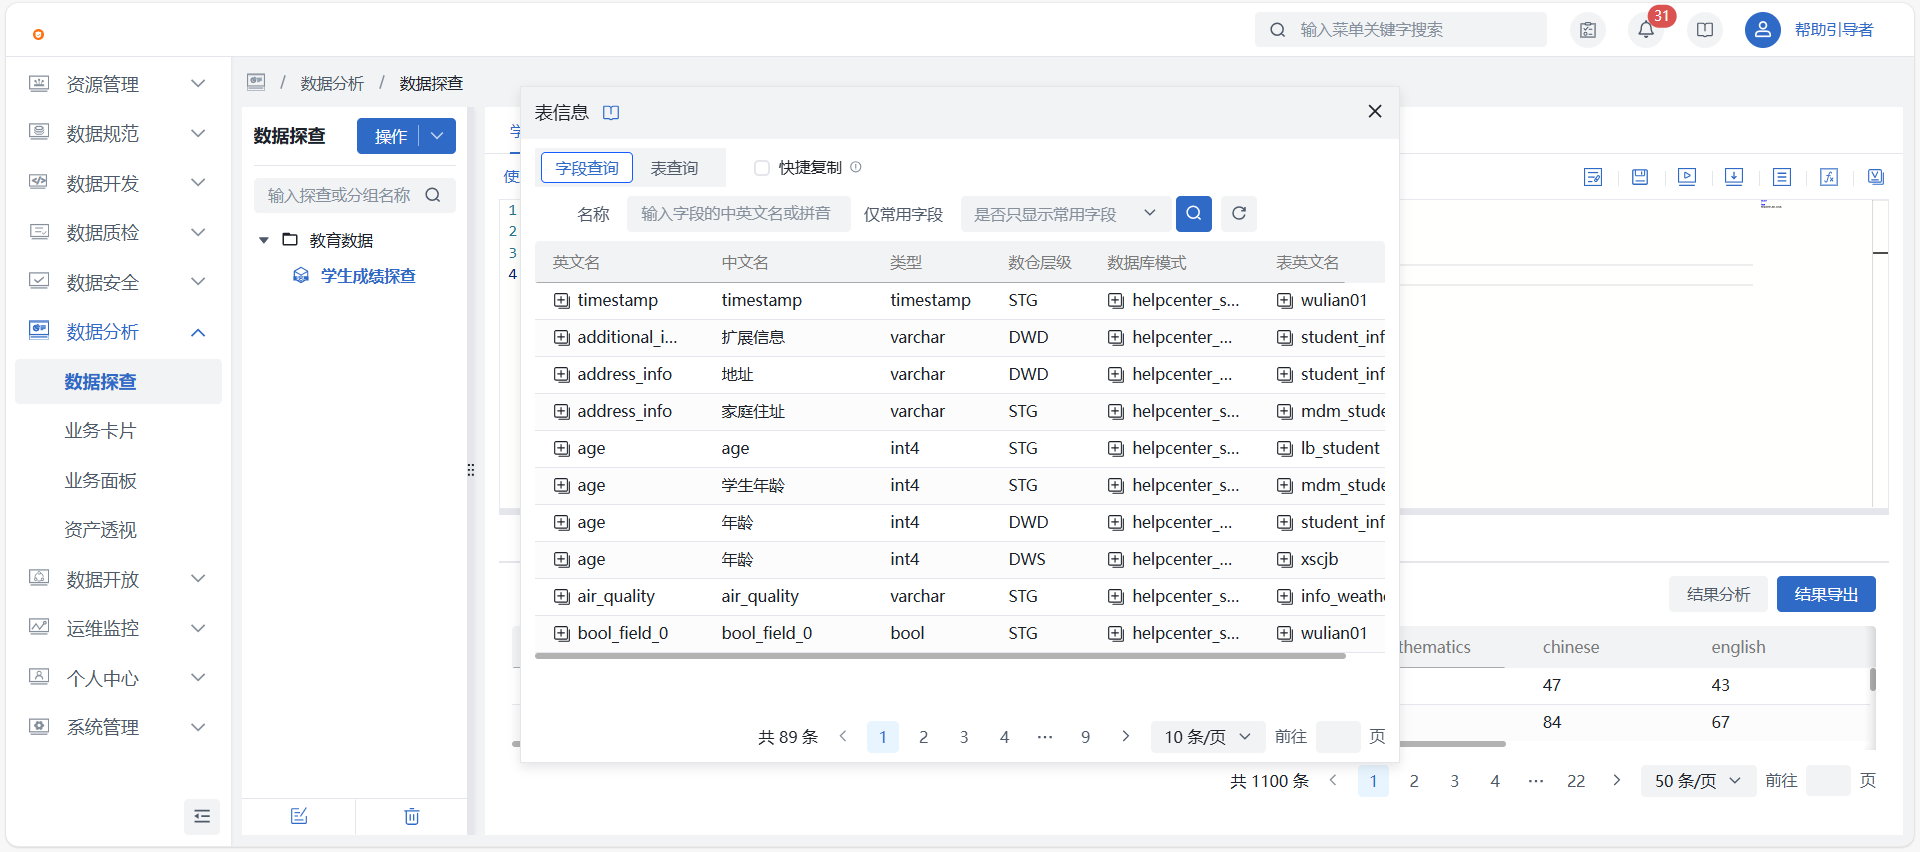
Task: Click the home breadcrumb icon
Action: [256, 82]
